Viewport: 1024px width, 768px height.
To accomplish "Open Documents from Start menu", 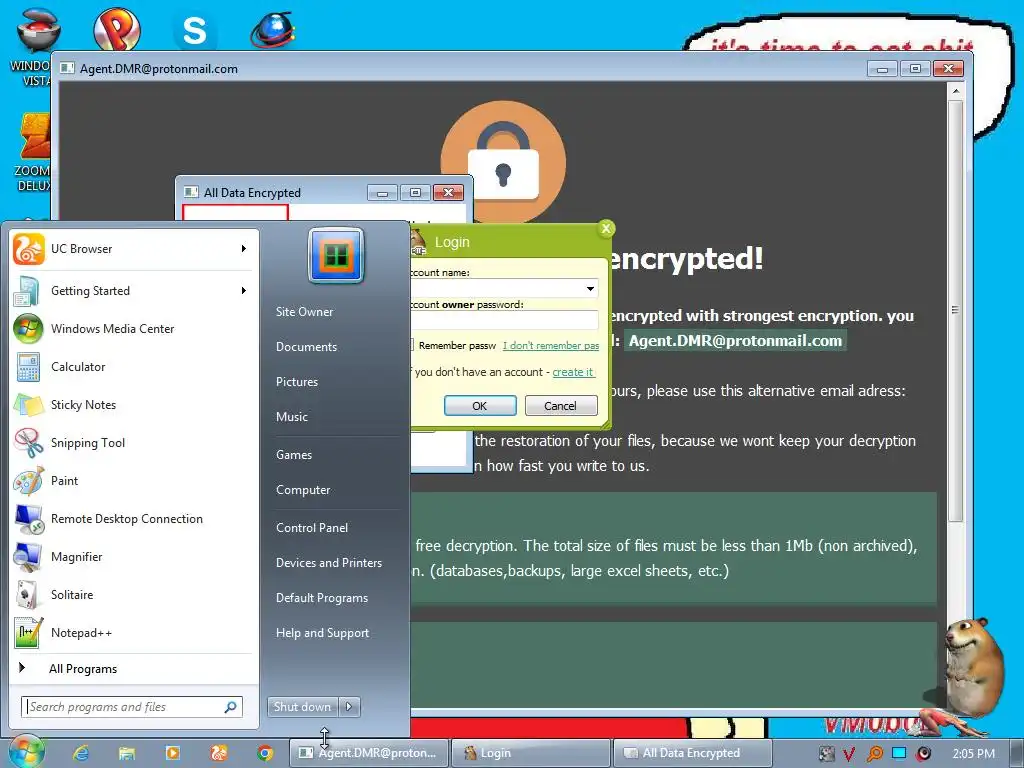I will pyautogui.click(x=306, y=347).
